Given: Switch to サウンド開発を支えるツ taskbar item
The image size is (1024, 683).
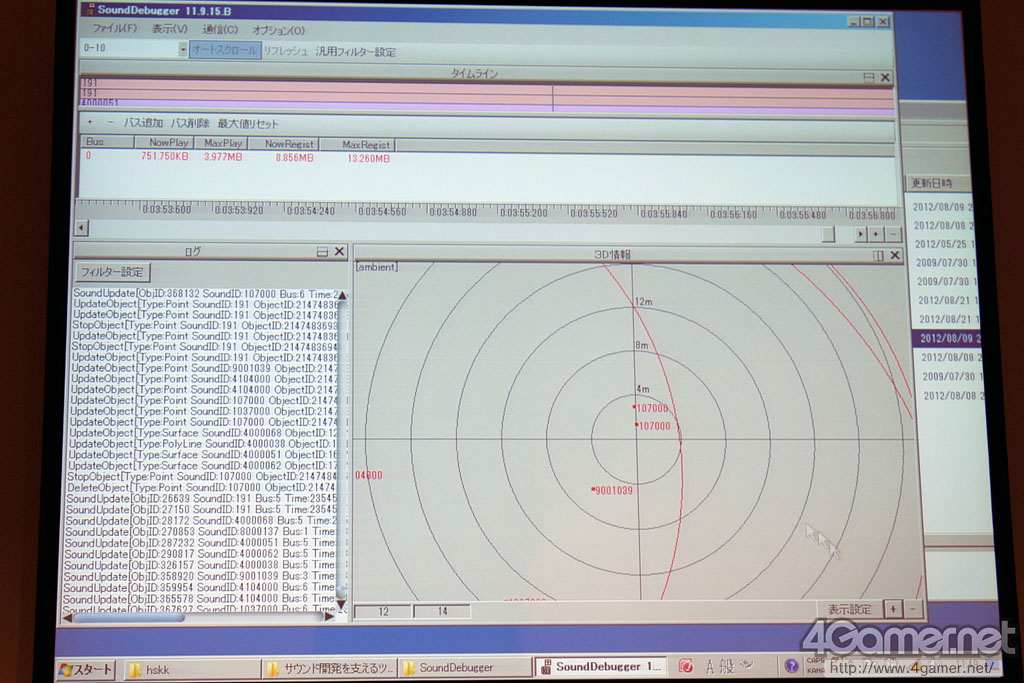Looking at the screenshot, I should pyautogui.click(x=330, y=669).
